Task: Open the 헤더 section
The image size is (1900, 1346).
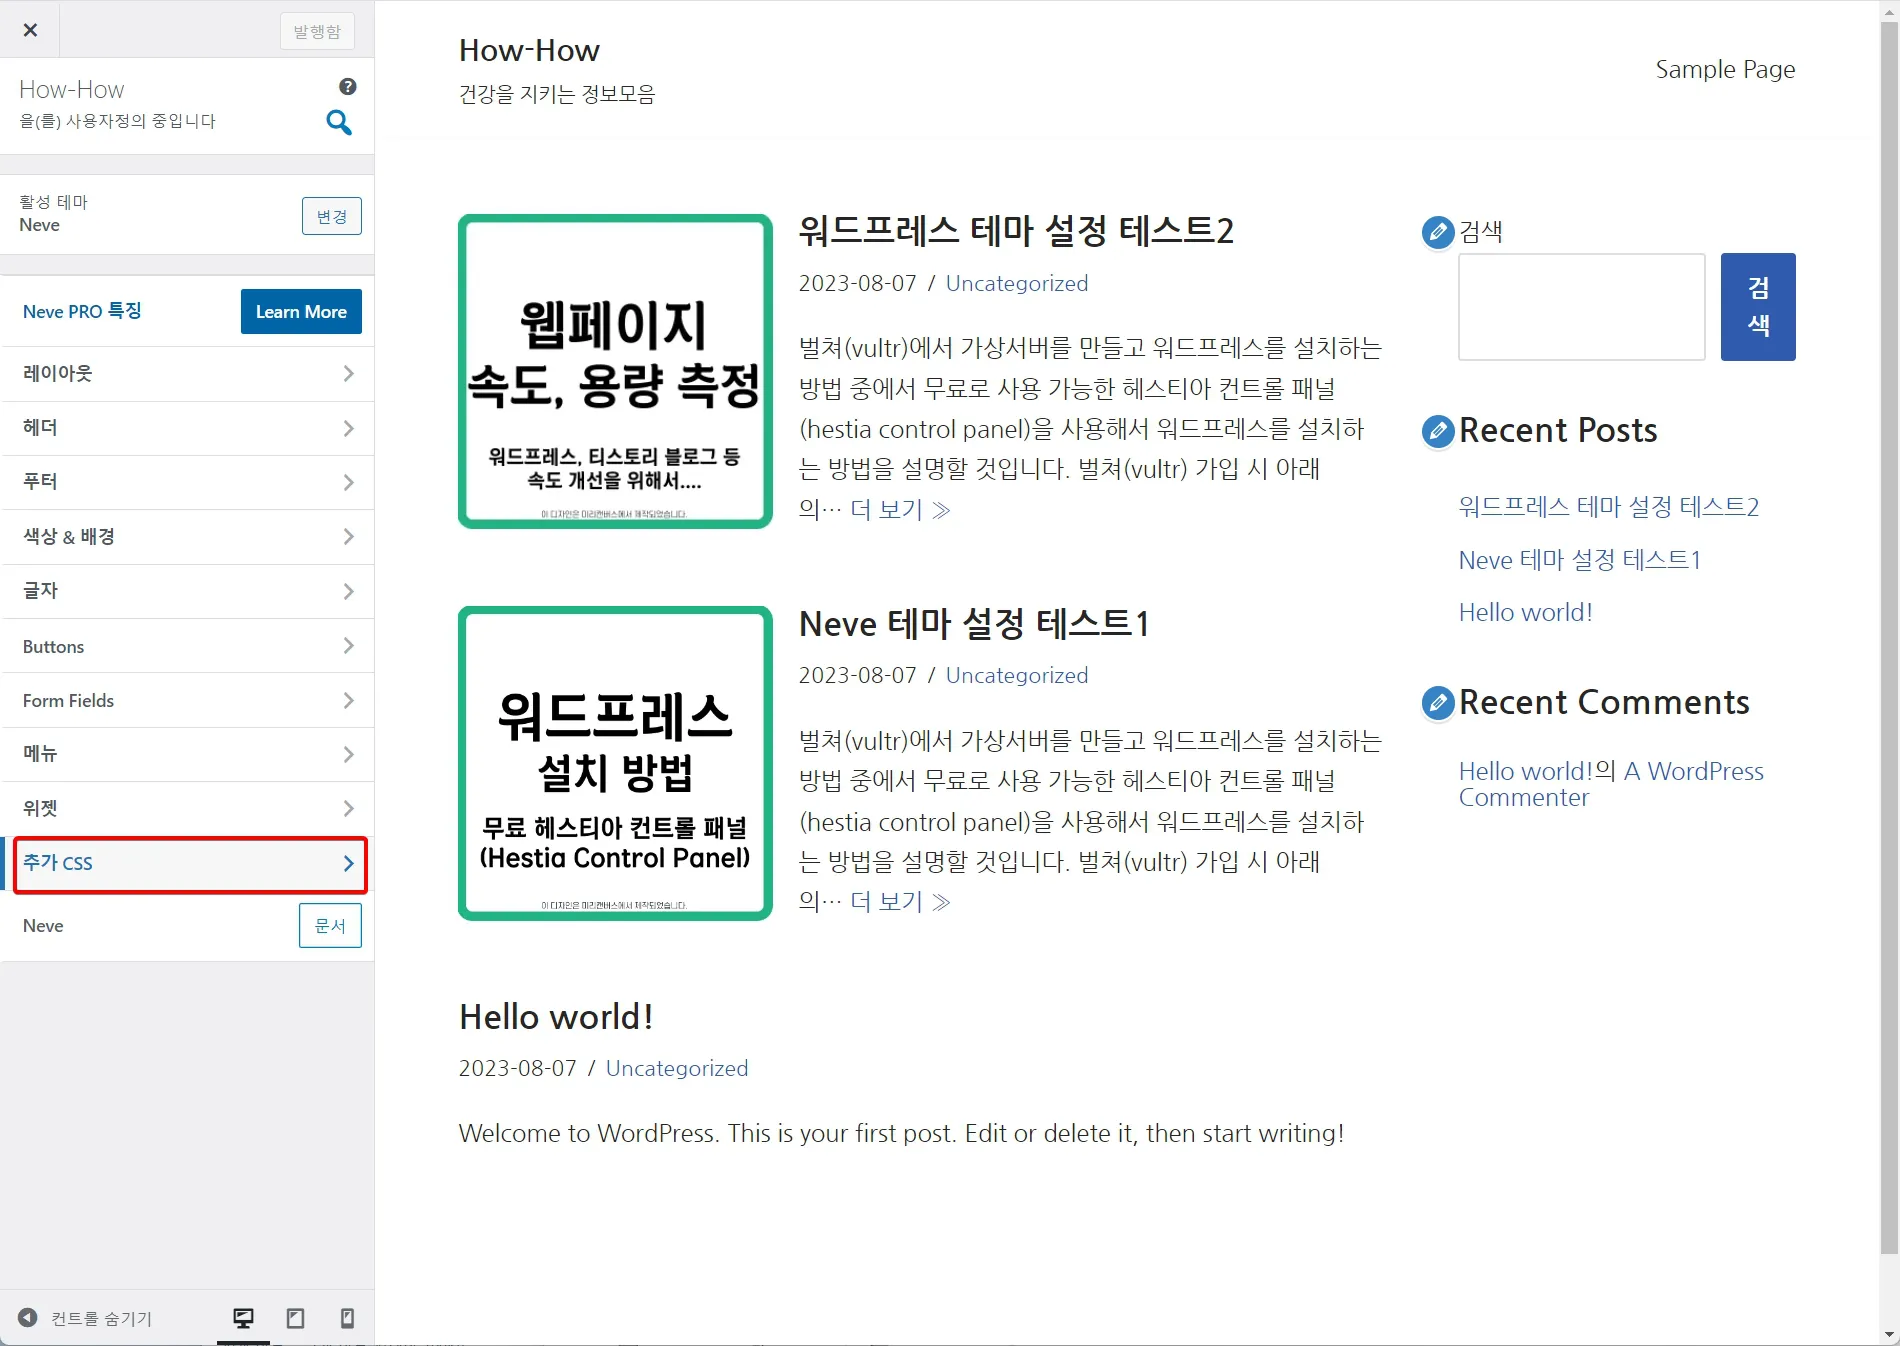Action: click(187, 428)
